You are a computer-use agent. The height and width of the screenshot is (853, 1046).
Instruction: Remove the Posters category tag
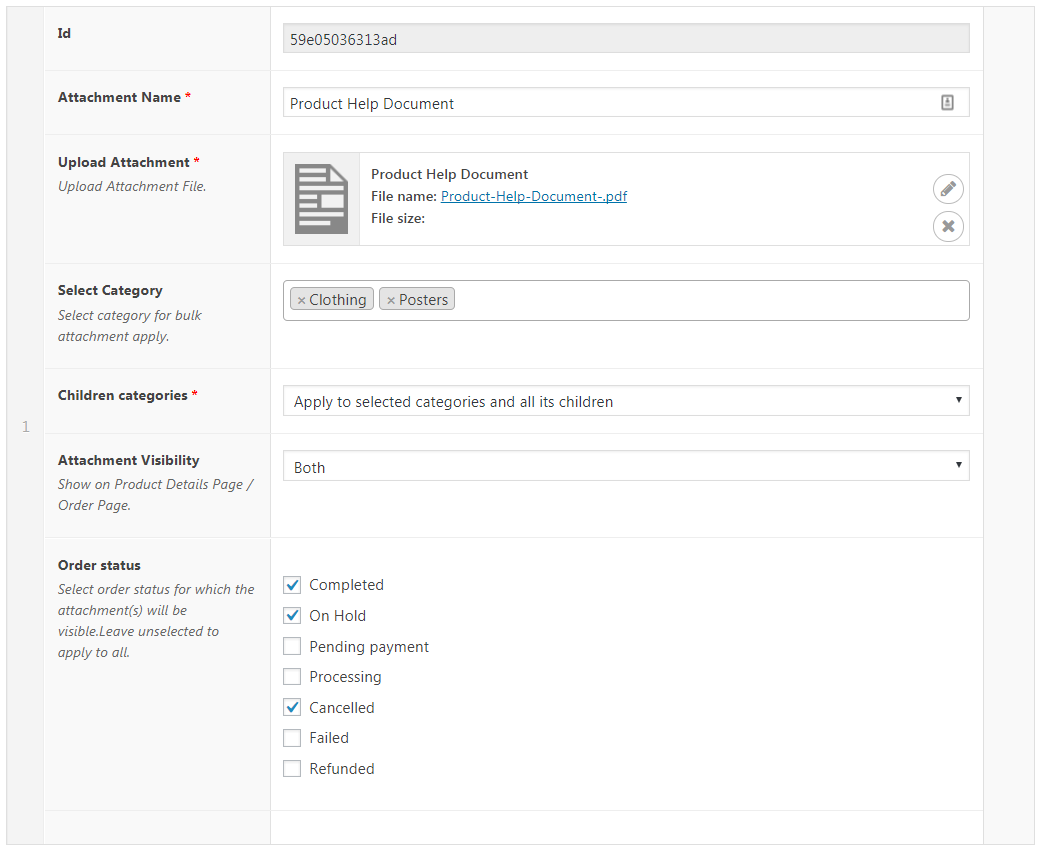(x=391, y=301)
